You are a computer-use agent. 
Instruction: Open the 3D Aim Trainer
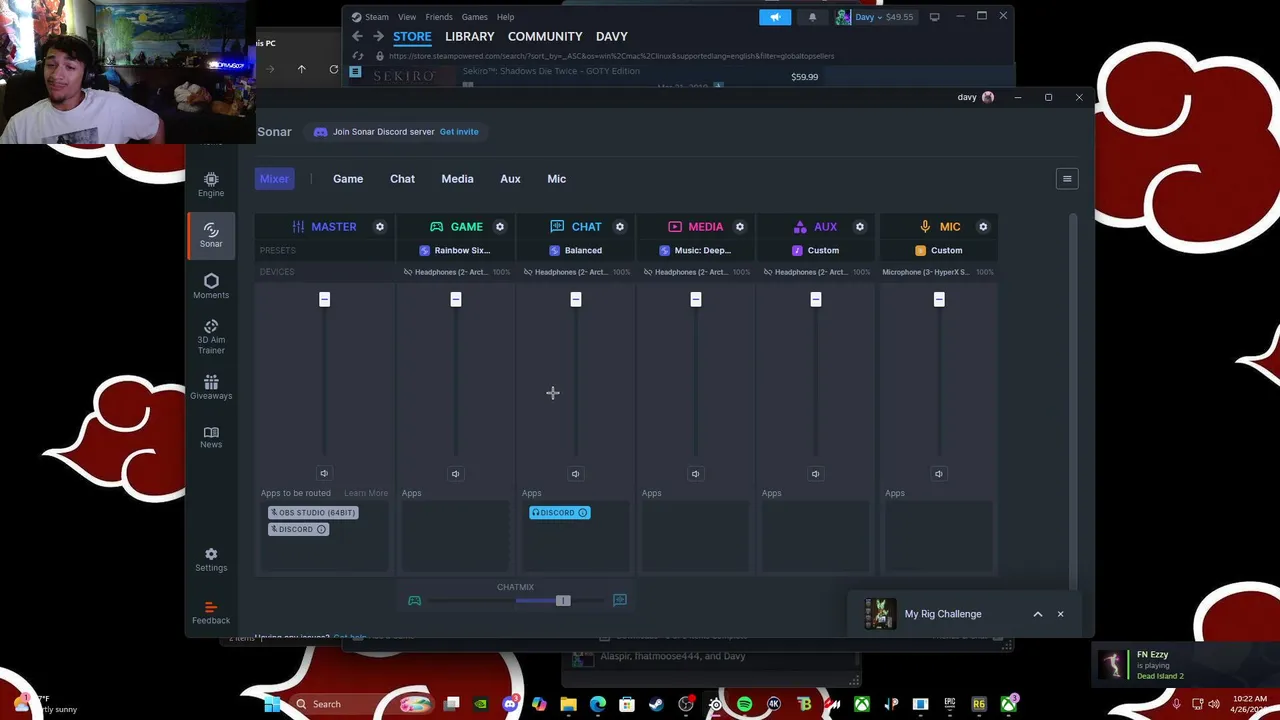pos(211,337)
